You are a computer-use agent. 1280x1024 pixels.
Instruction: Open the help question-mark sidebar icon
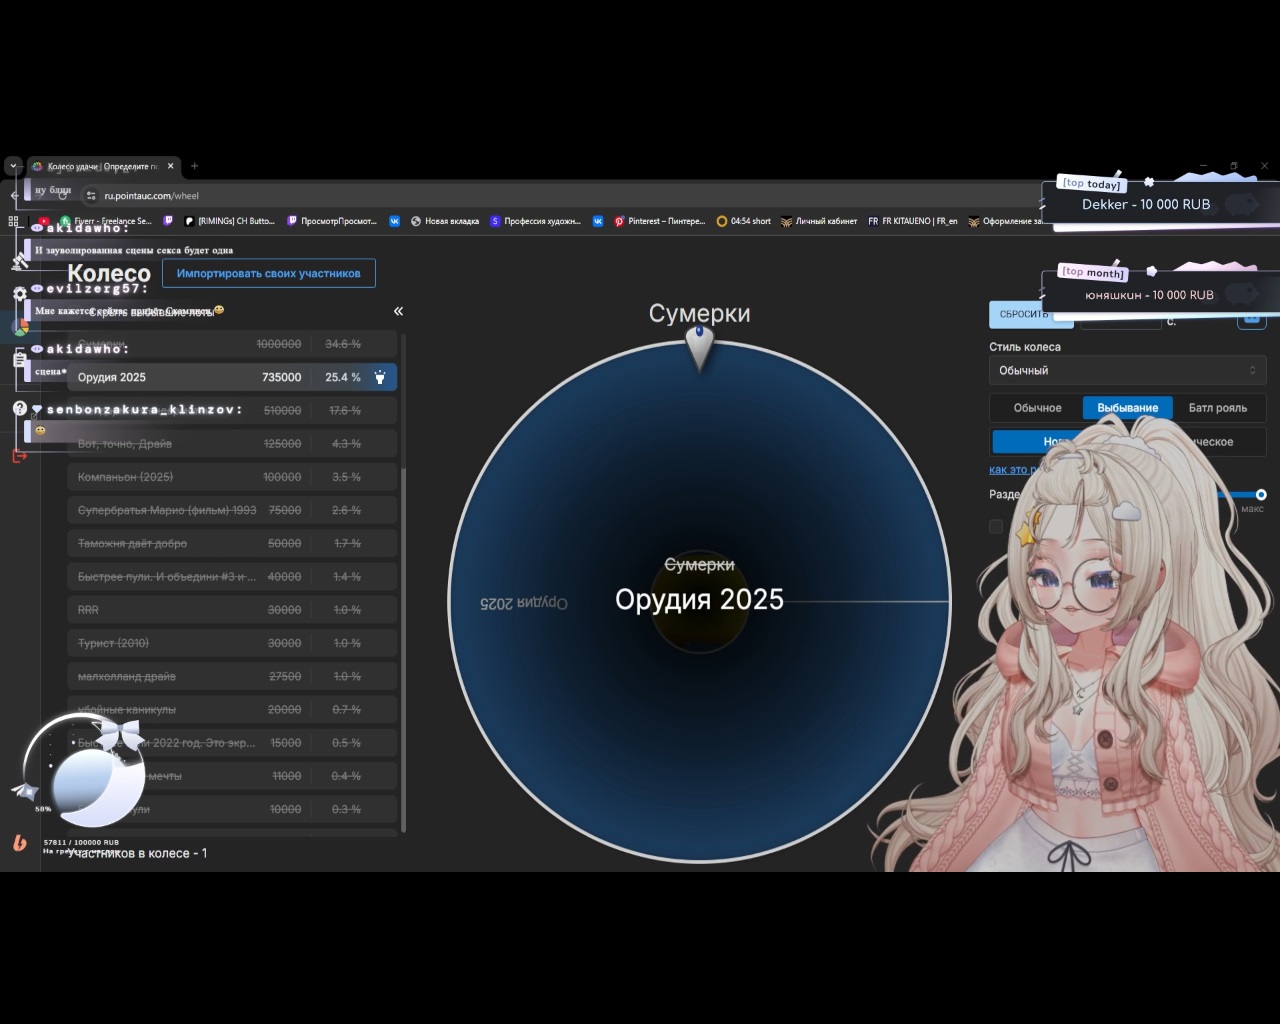point(20,408)
